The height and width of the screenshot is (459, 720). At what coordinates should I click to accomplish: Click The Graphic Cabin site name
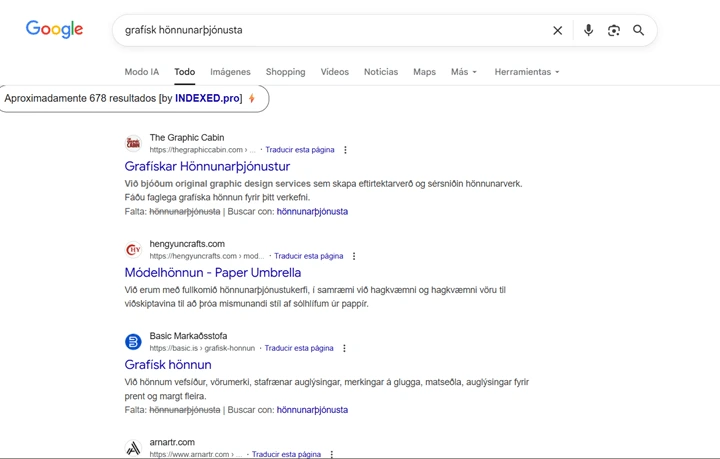187,138
